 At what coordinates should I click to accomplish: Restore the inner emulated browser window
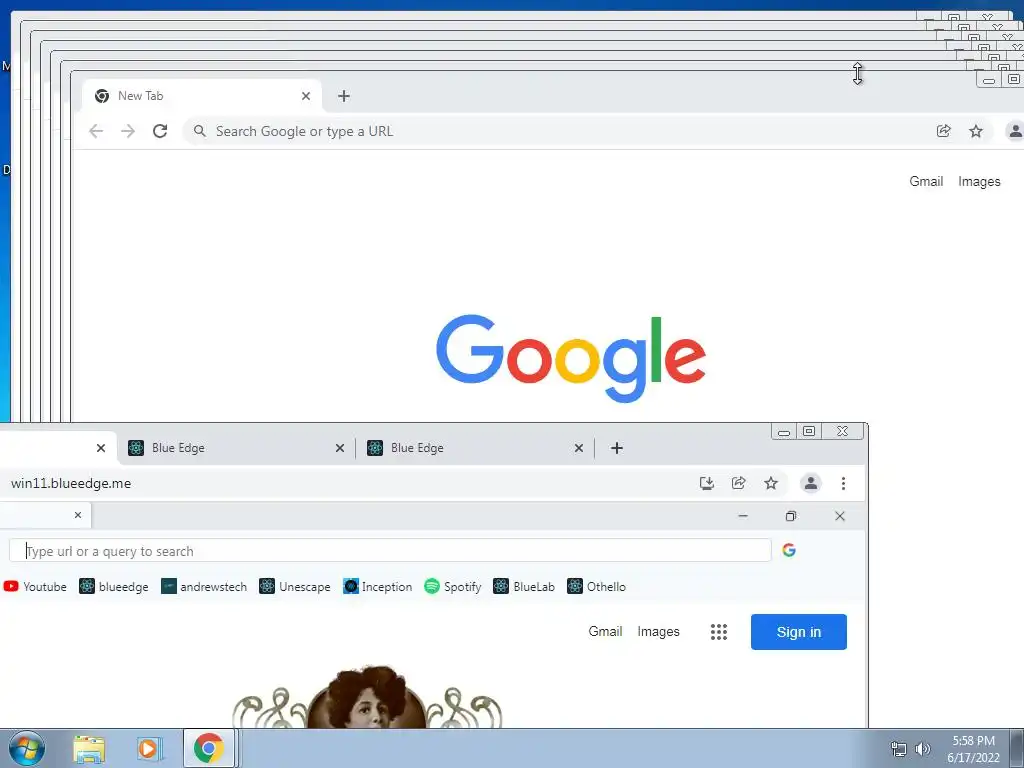791,516
